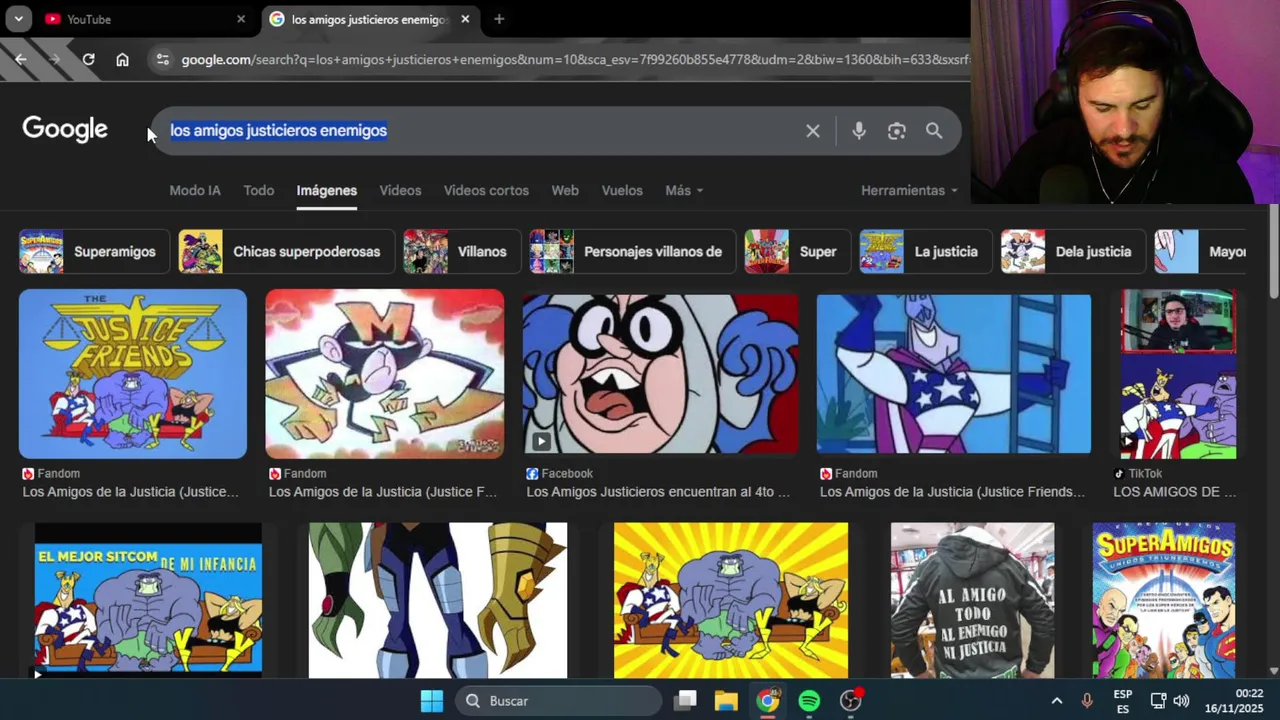1280x720 pixels.
Task: Open the tab search dropdown arrow
Action: point(18,19)
